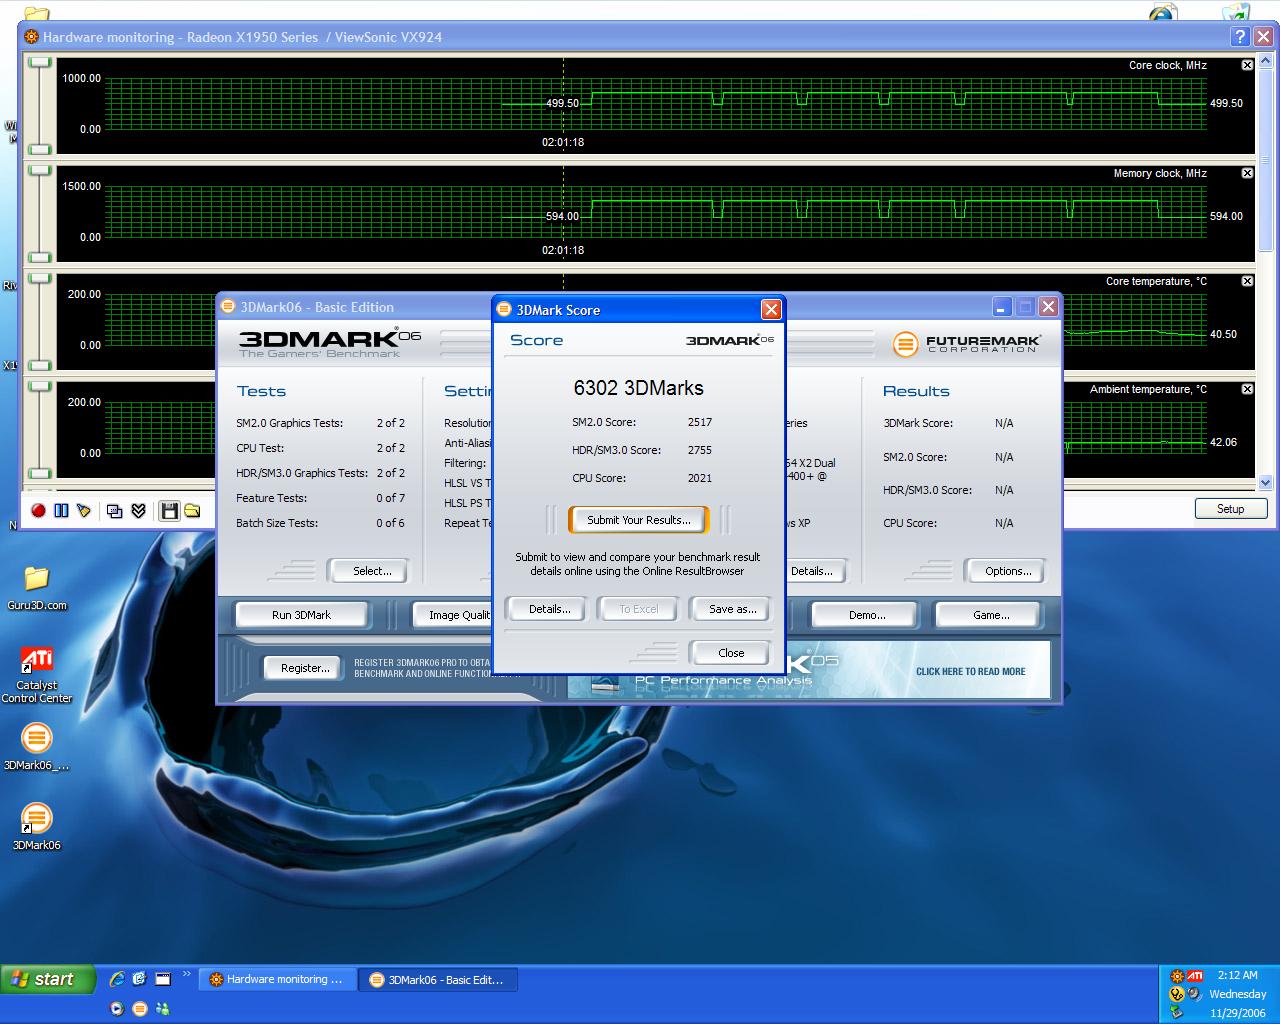
Task: Click the monitoring scrollbar up arrow
Action: (x=1266, y=62)
